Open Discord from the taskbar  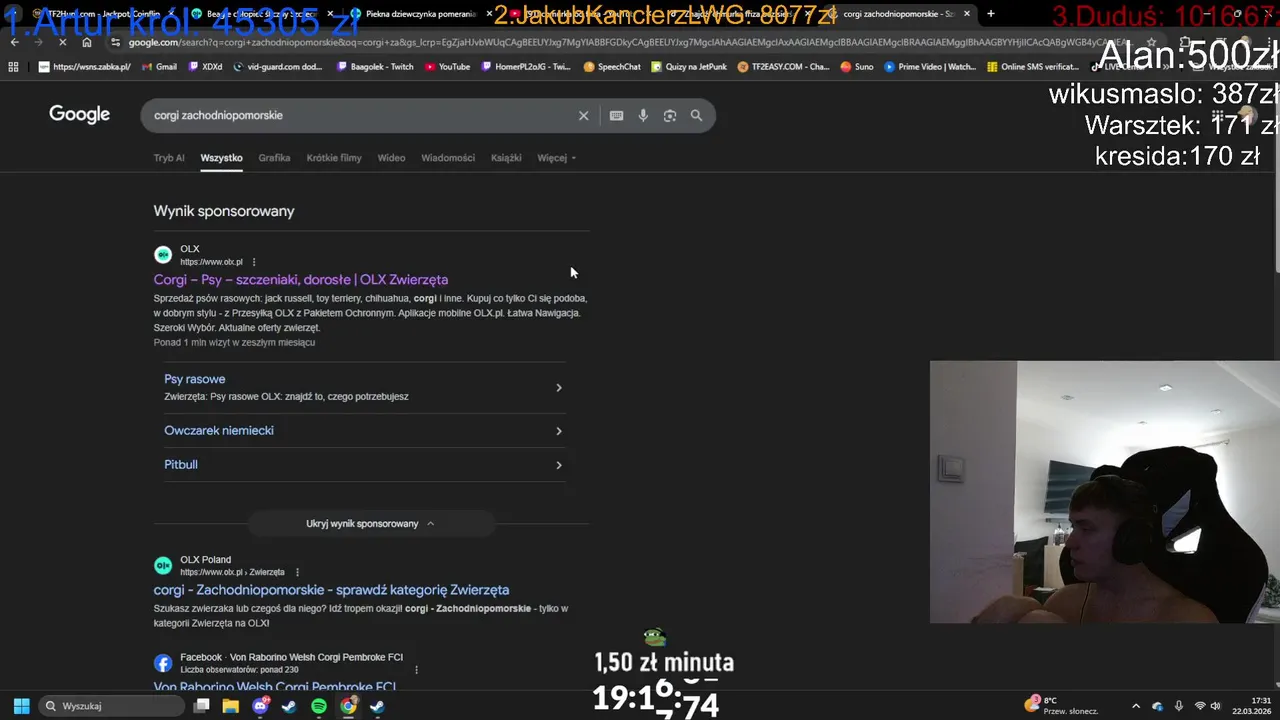pos(261,706)
